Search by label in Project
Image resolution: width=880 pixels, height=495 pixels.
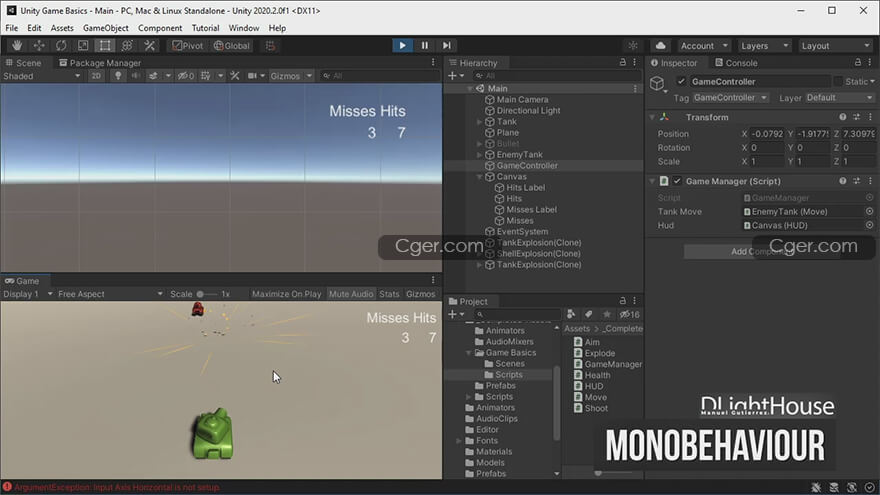point(588,314)
